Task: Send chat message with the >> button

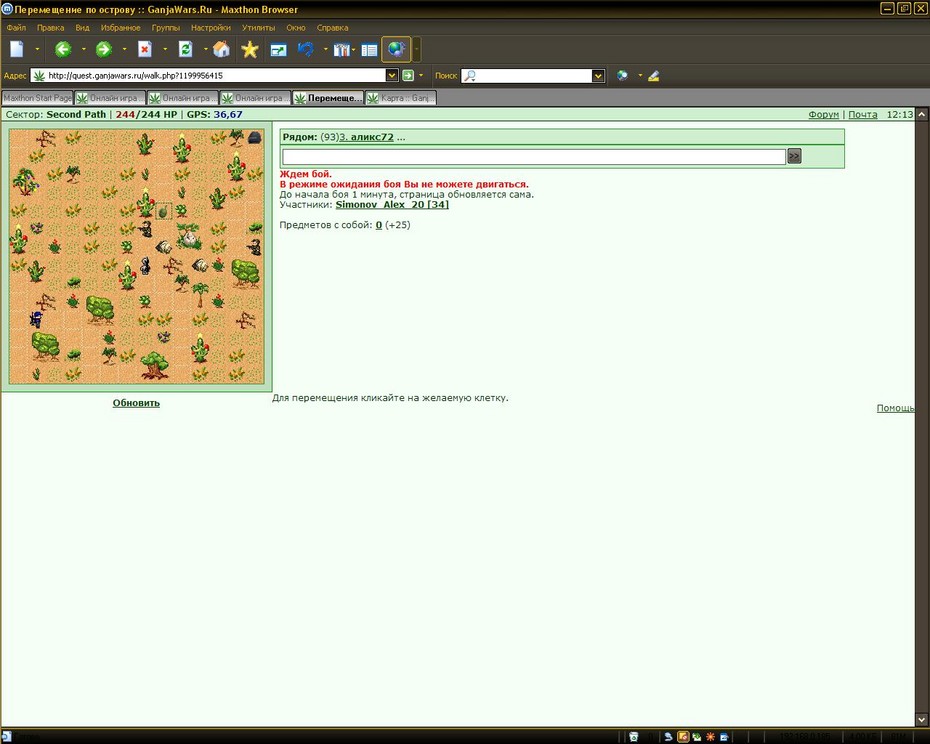Action: [794, 156]
